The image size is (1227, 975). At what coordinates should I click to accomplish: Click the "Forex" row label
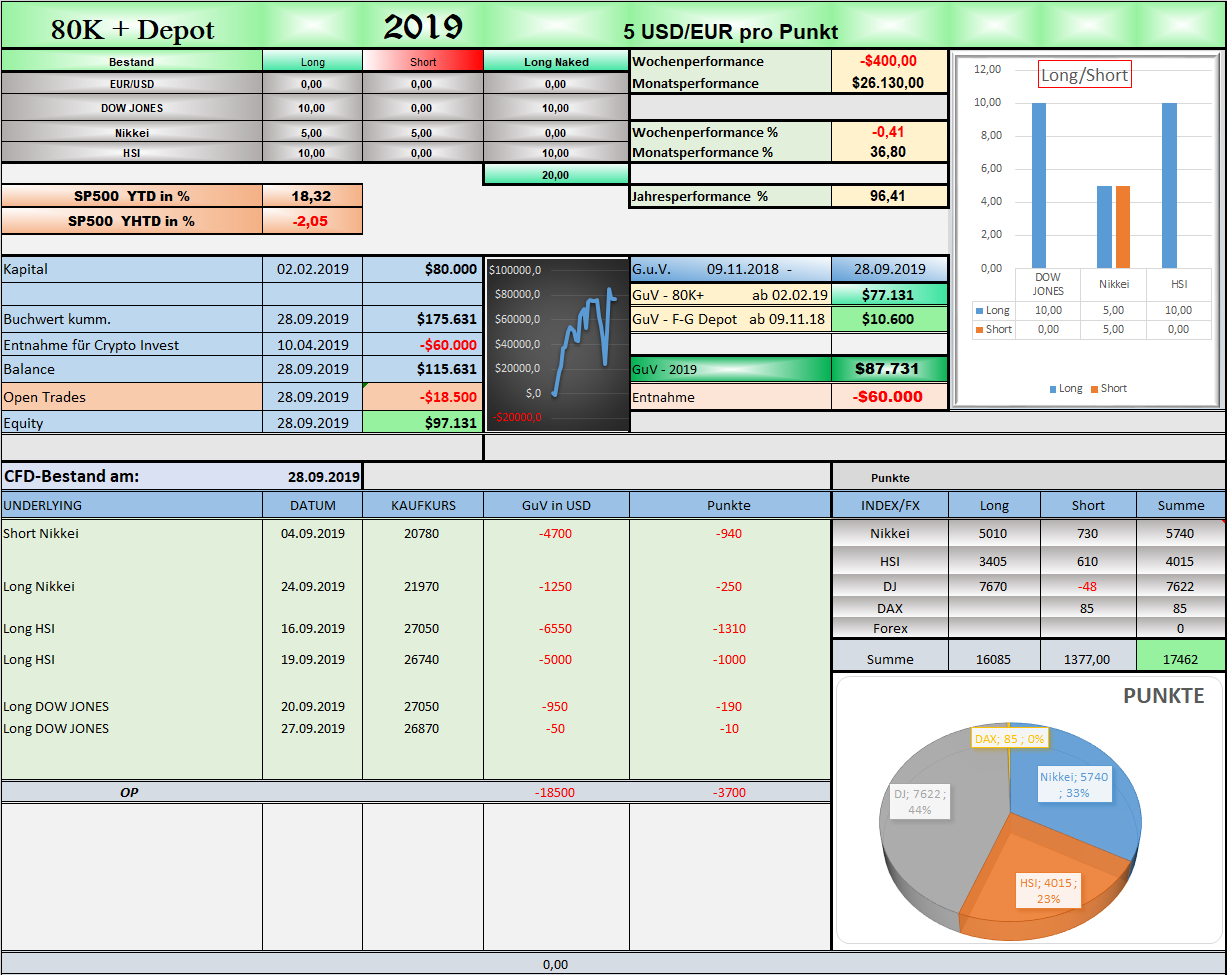[890, 628]
